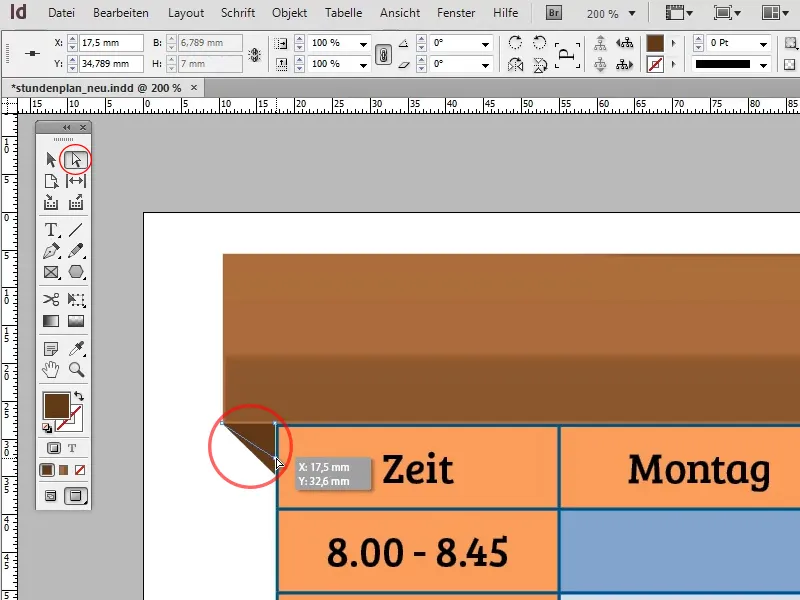Open arrange documents dropdown
Viewport: 800px width, 600px height.
(775, 13)
